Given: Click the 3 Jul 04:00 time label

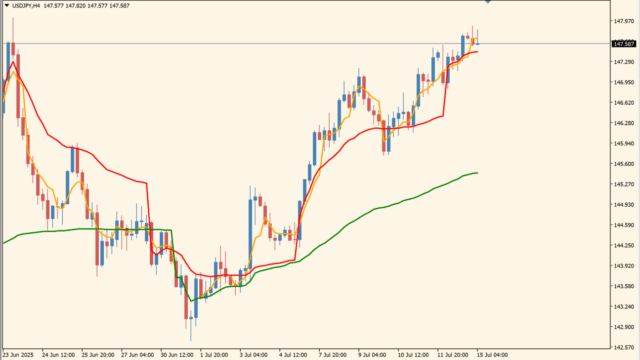Looking at the screenshot, I should coord(253,355).
